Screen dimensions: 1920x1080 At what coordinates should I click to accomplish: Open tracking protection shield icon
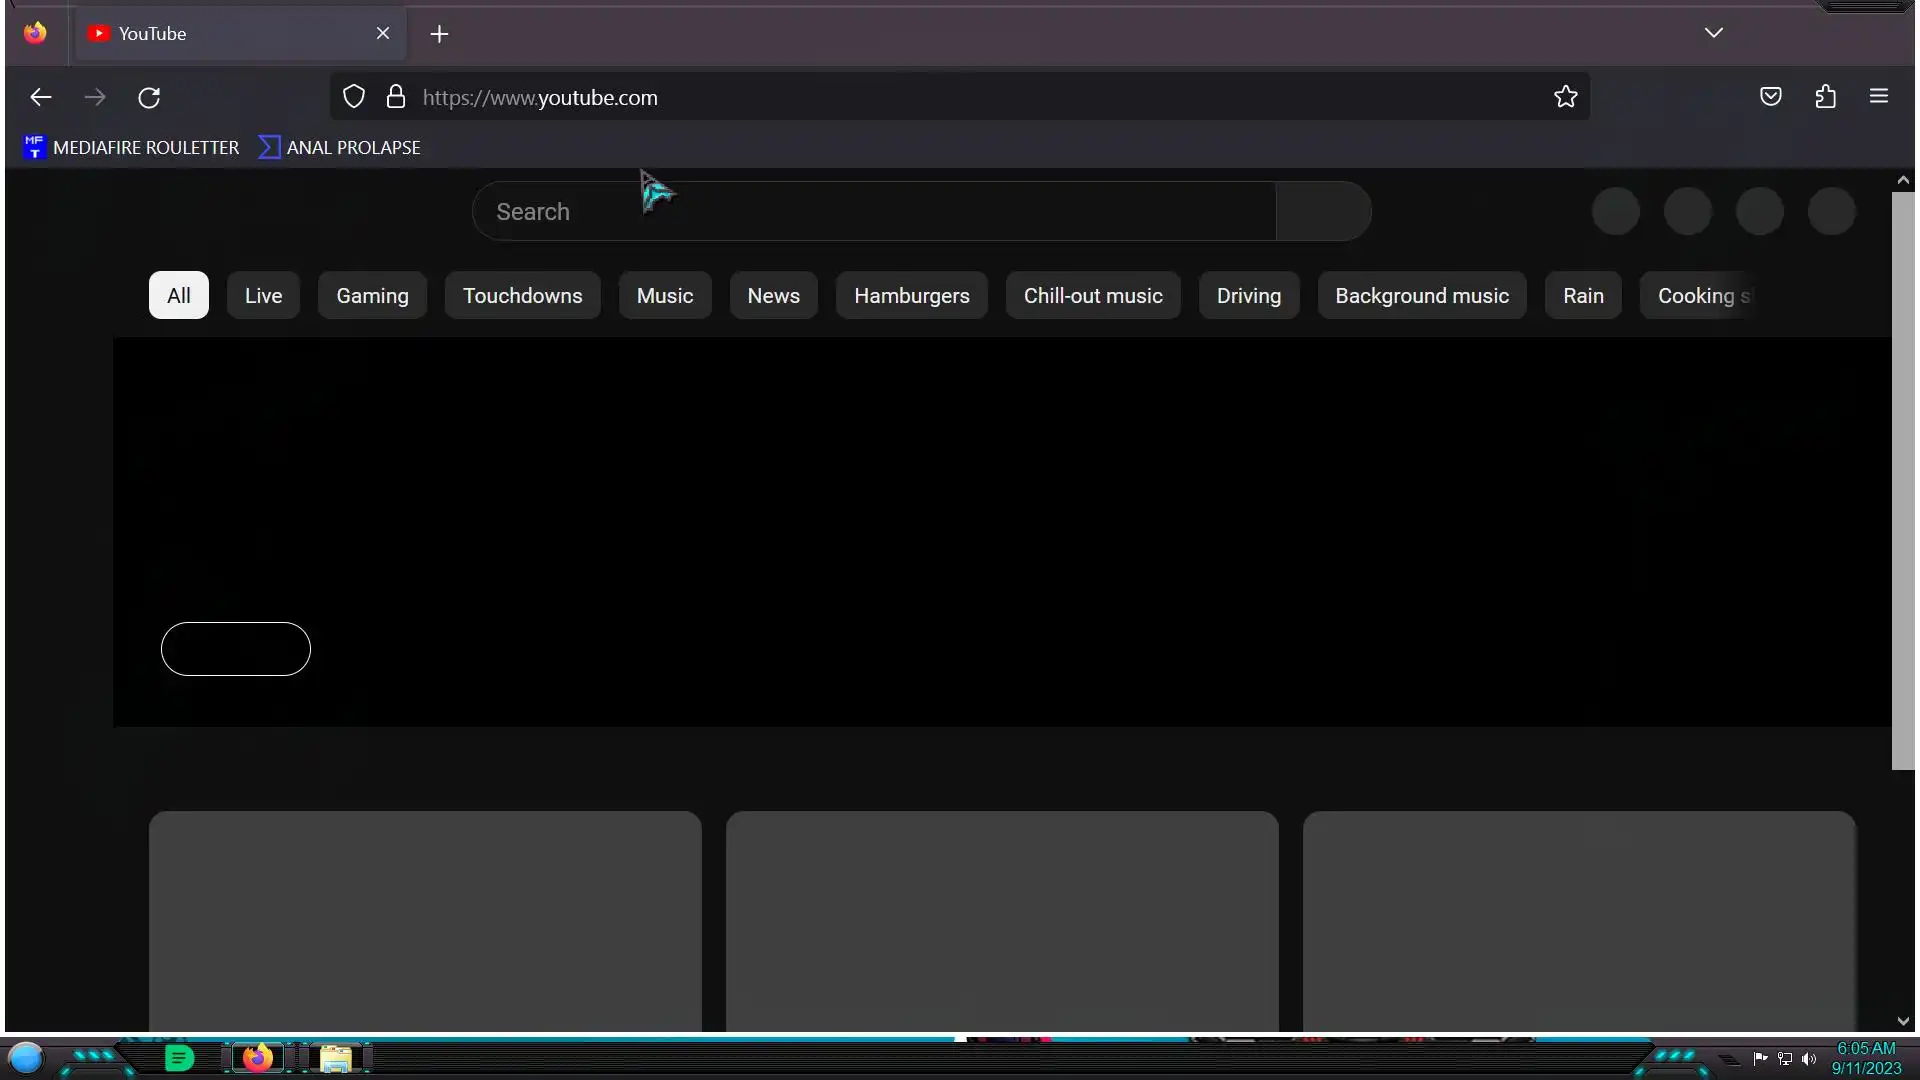point(354,97)
